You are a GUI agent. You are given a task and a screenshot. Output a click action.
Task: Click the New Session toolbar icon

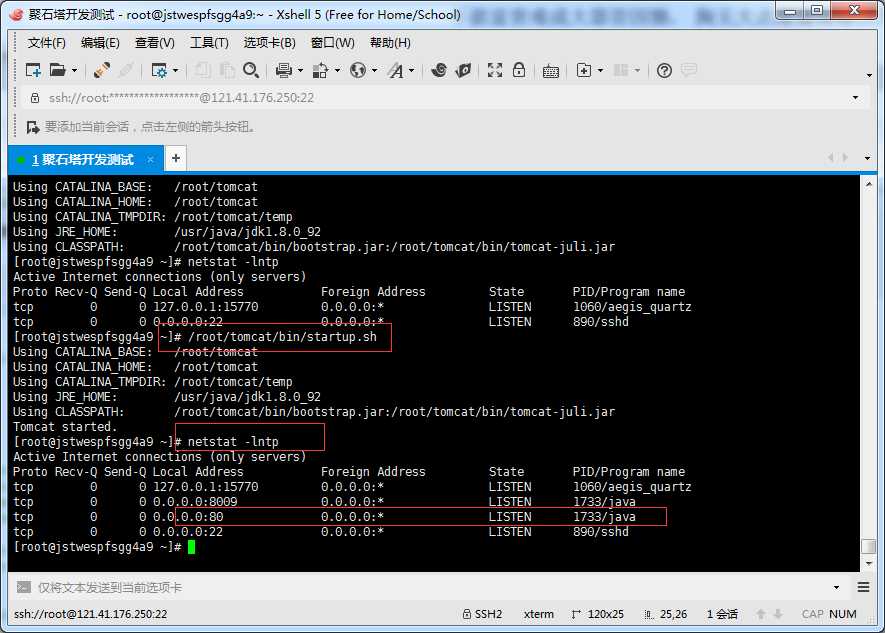(33, 70)
